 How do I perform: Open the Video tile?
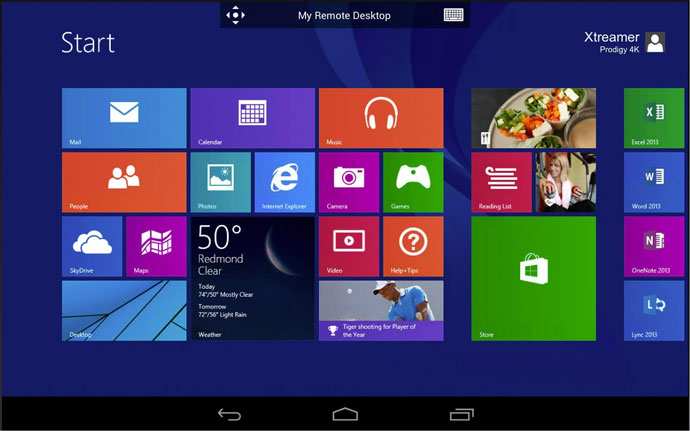pyautogui.click(x=349, y=247)
